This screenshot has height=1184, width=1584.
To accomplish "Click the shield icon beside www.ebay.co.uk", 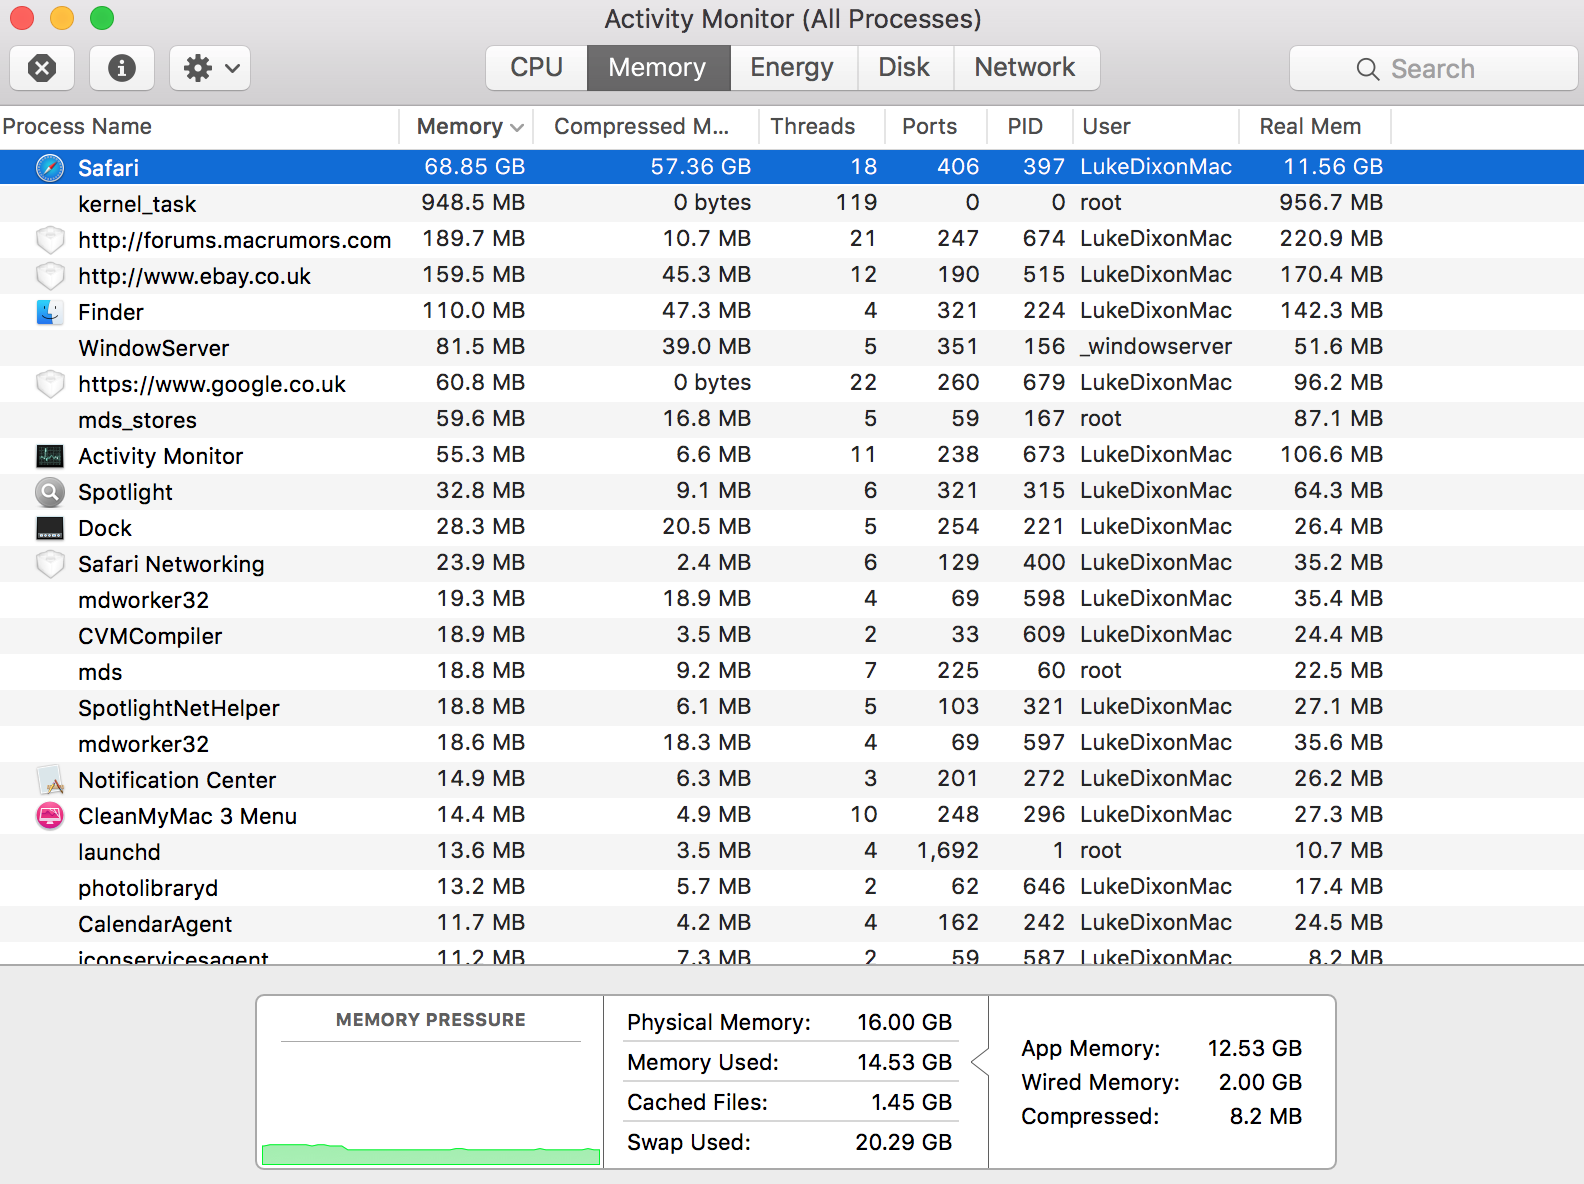I will pos(50,276).
